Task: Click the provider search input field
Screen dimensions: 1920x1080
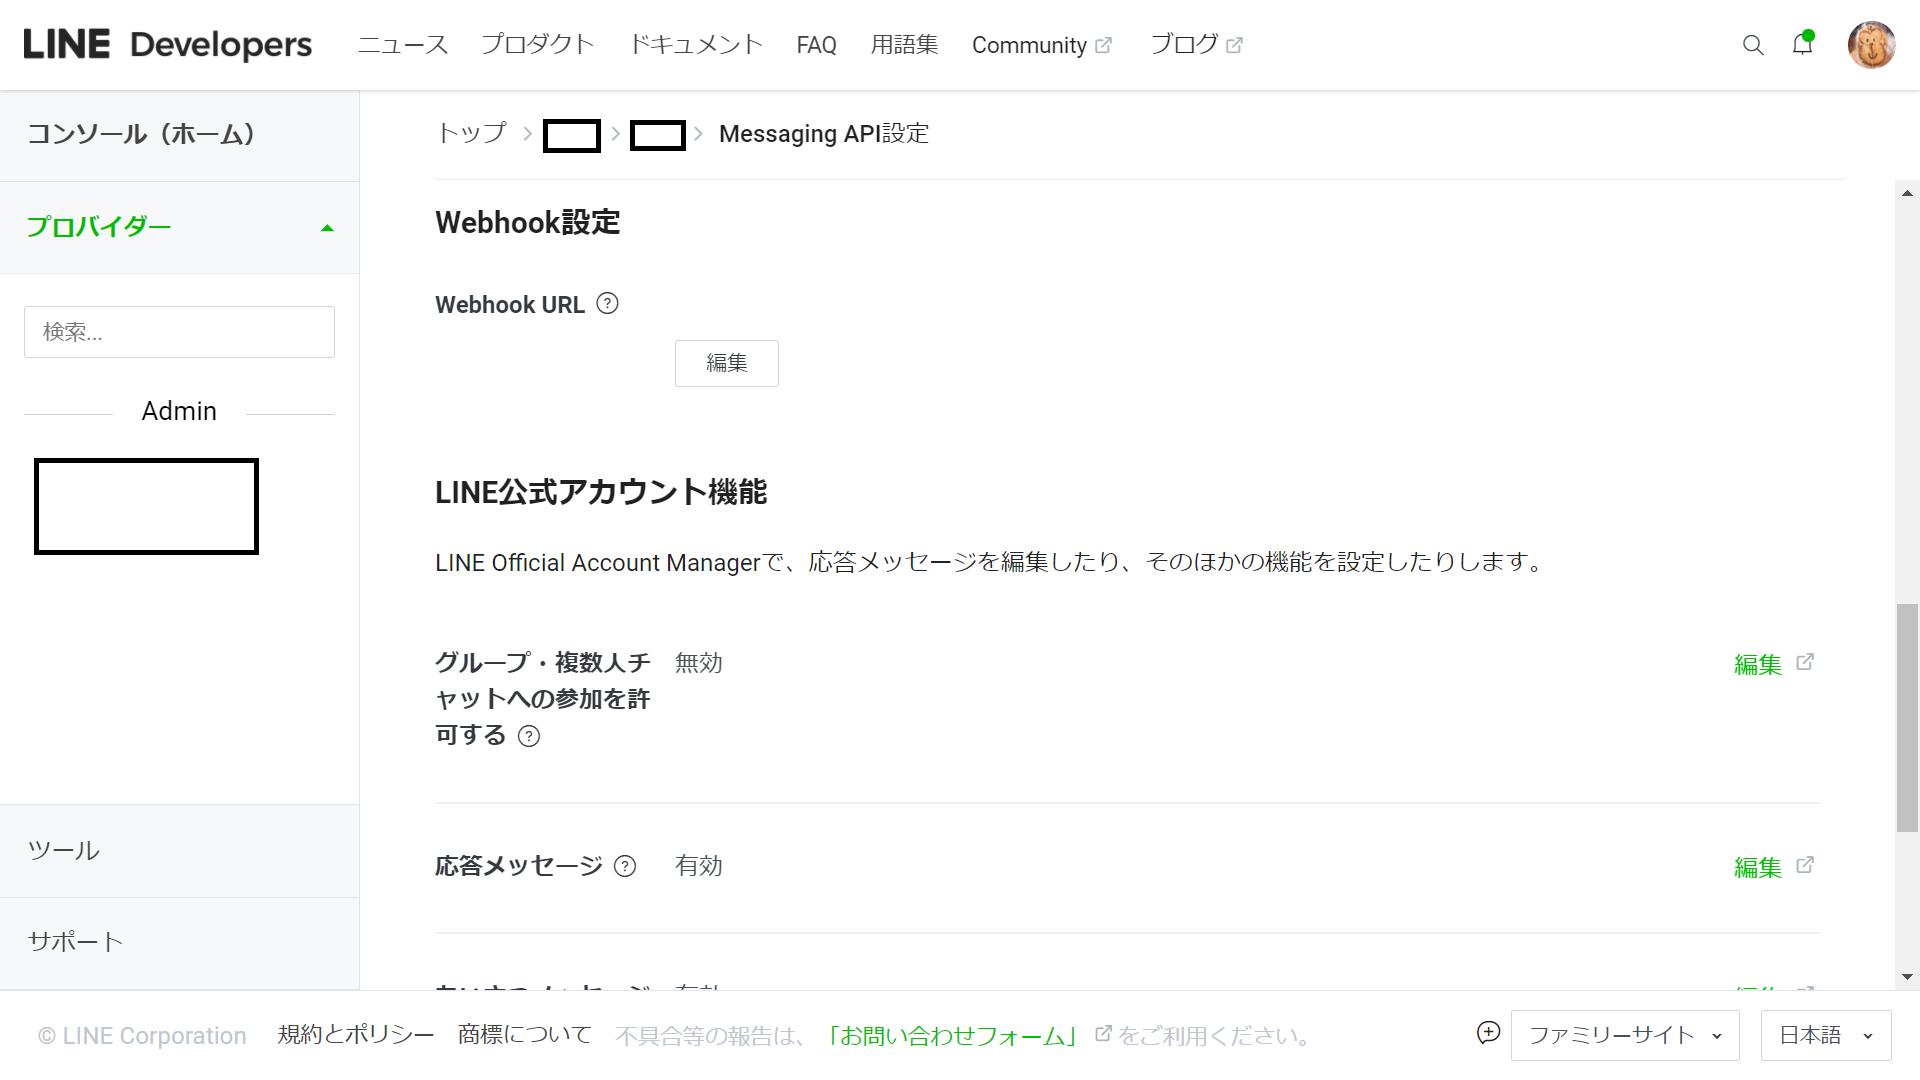Action: 179,332
